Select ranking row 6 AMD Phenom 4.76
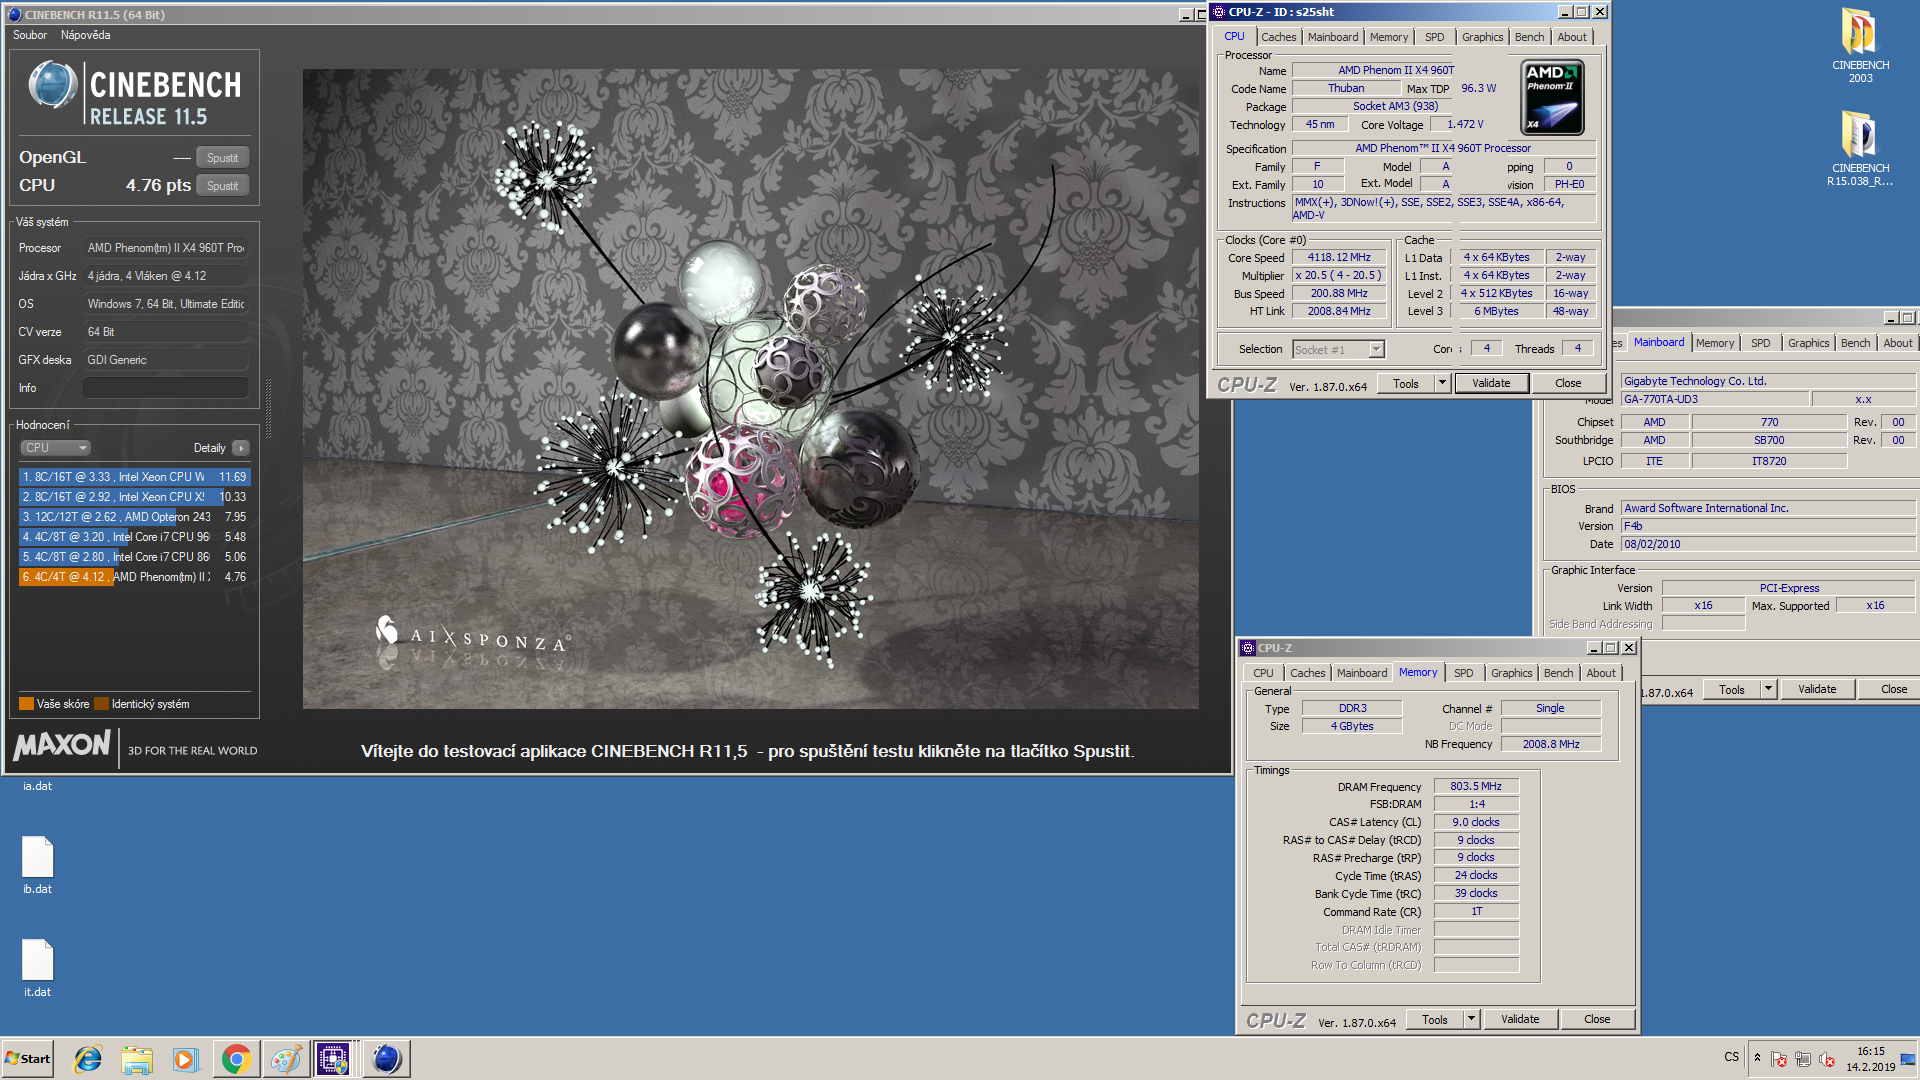 point(134,577)
